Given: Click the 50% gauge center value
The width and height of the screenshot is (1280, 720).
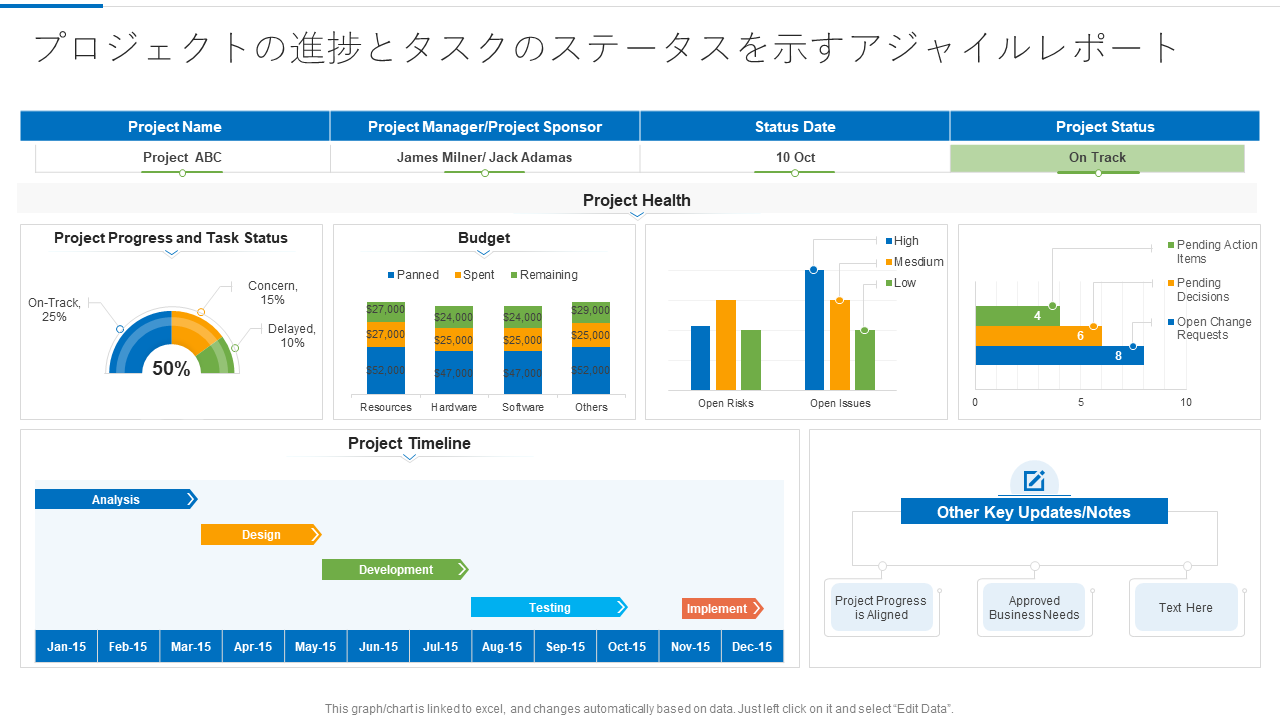Looking at the screenshot, I should [171, 369].
